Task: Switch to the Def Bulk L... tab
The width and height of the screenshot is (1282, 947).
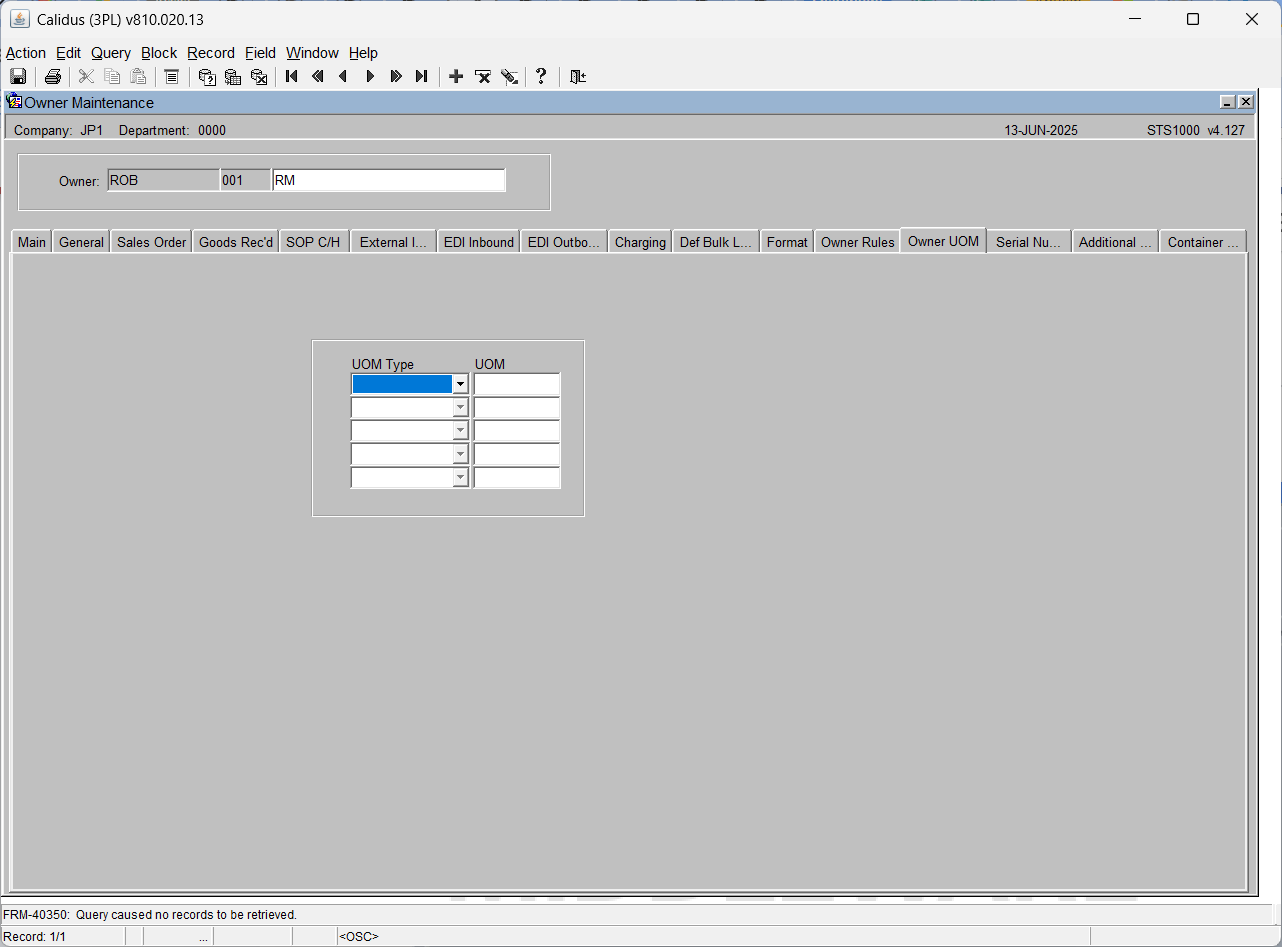Action: (x=716, y=242)
